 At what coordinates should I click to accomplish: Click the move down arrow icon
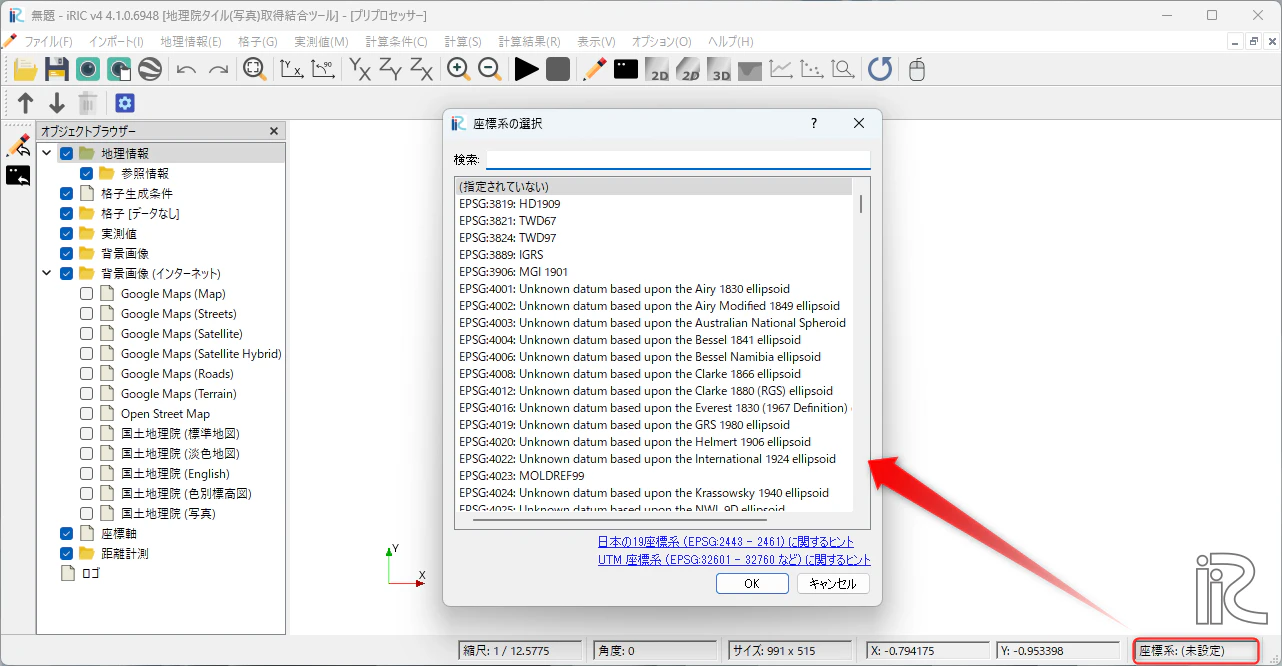click(57, 103)
